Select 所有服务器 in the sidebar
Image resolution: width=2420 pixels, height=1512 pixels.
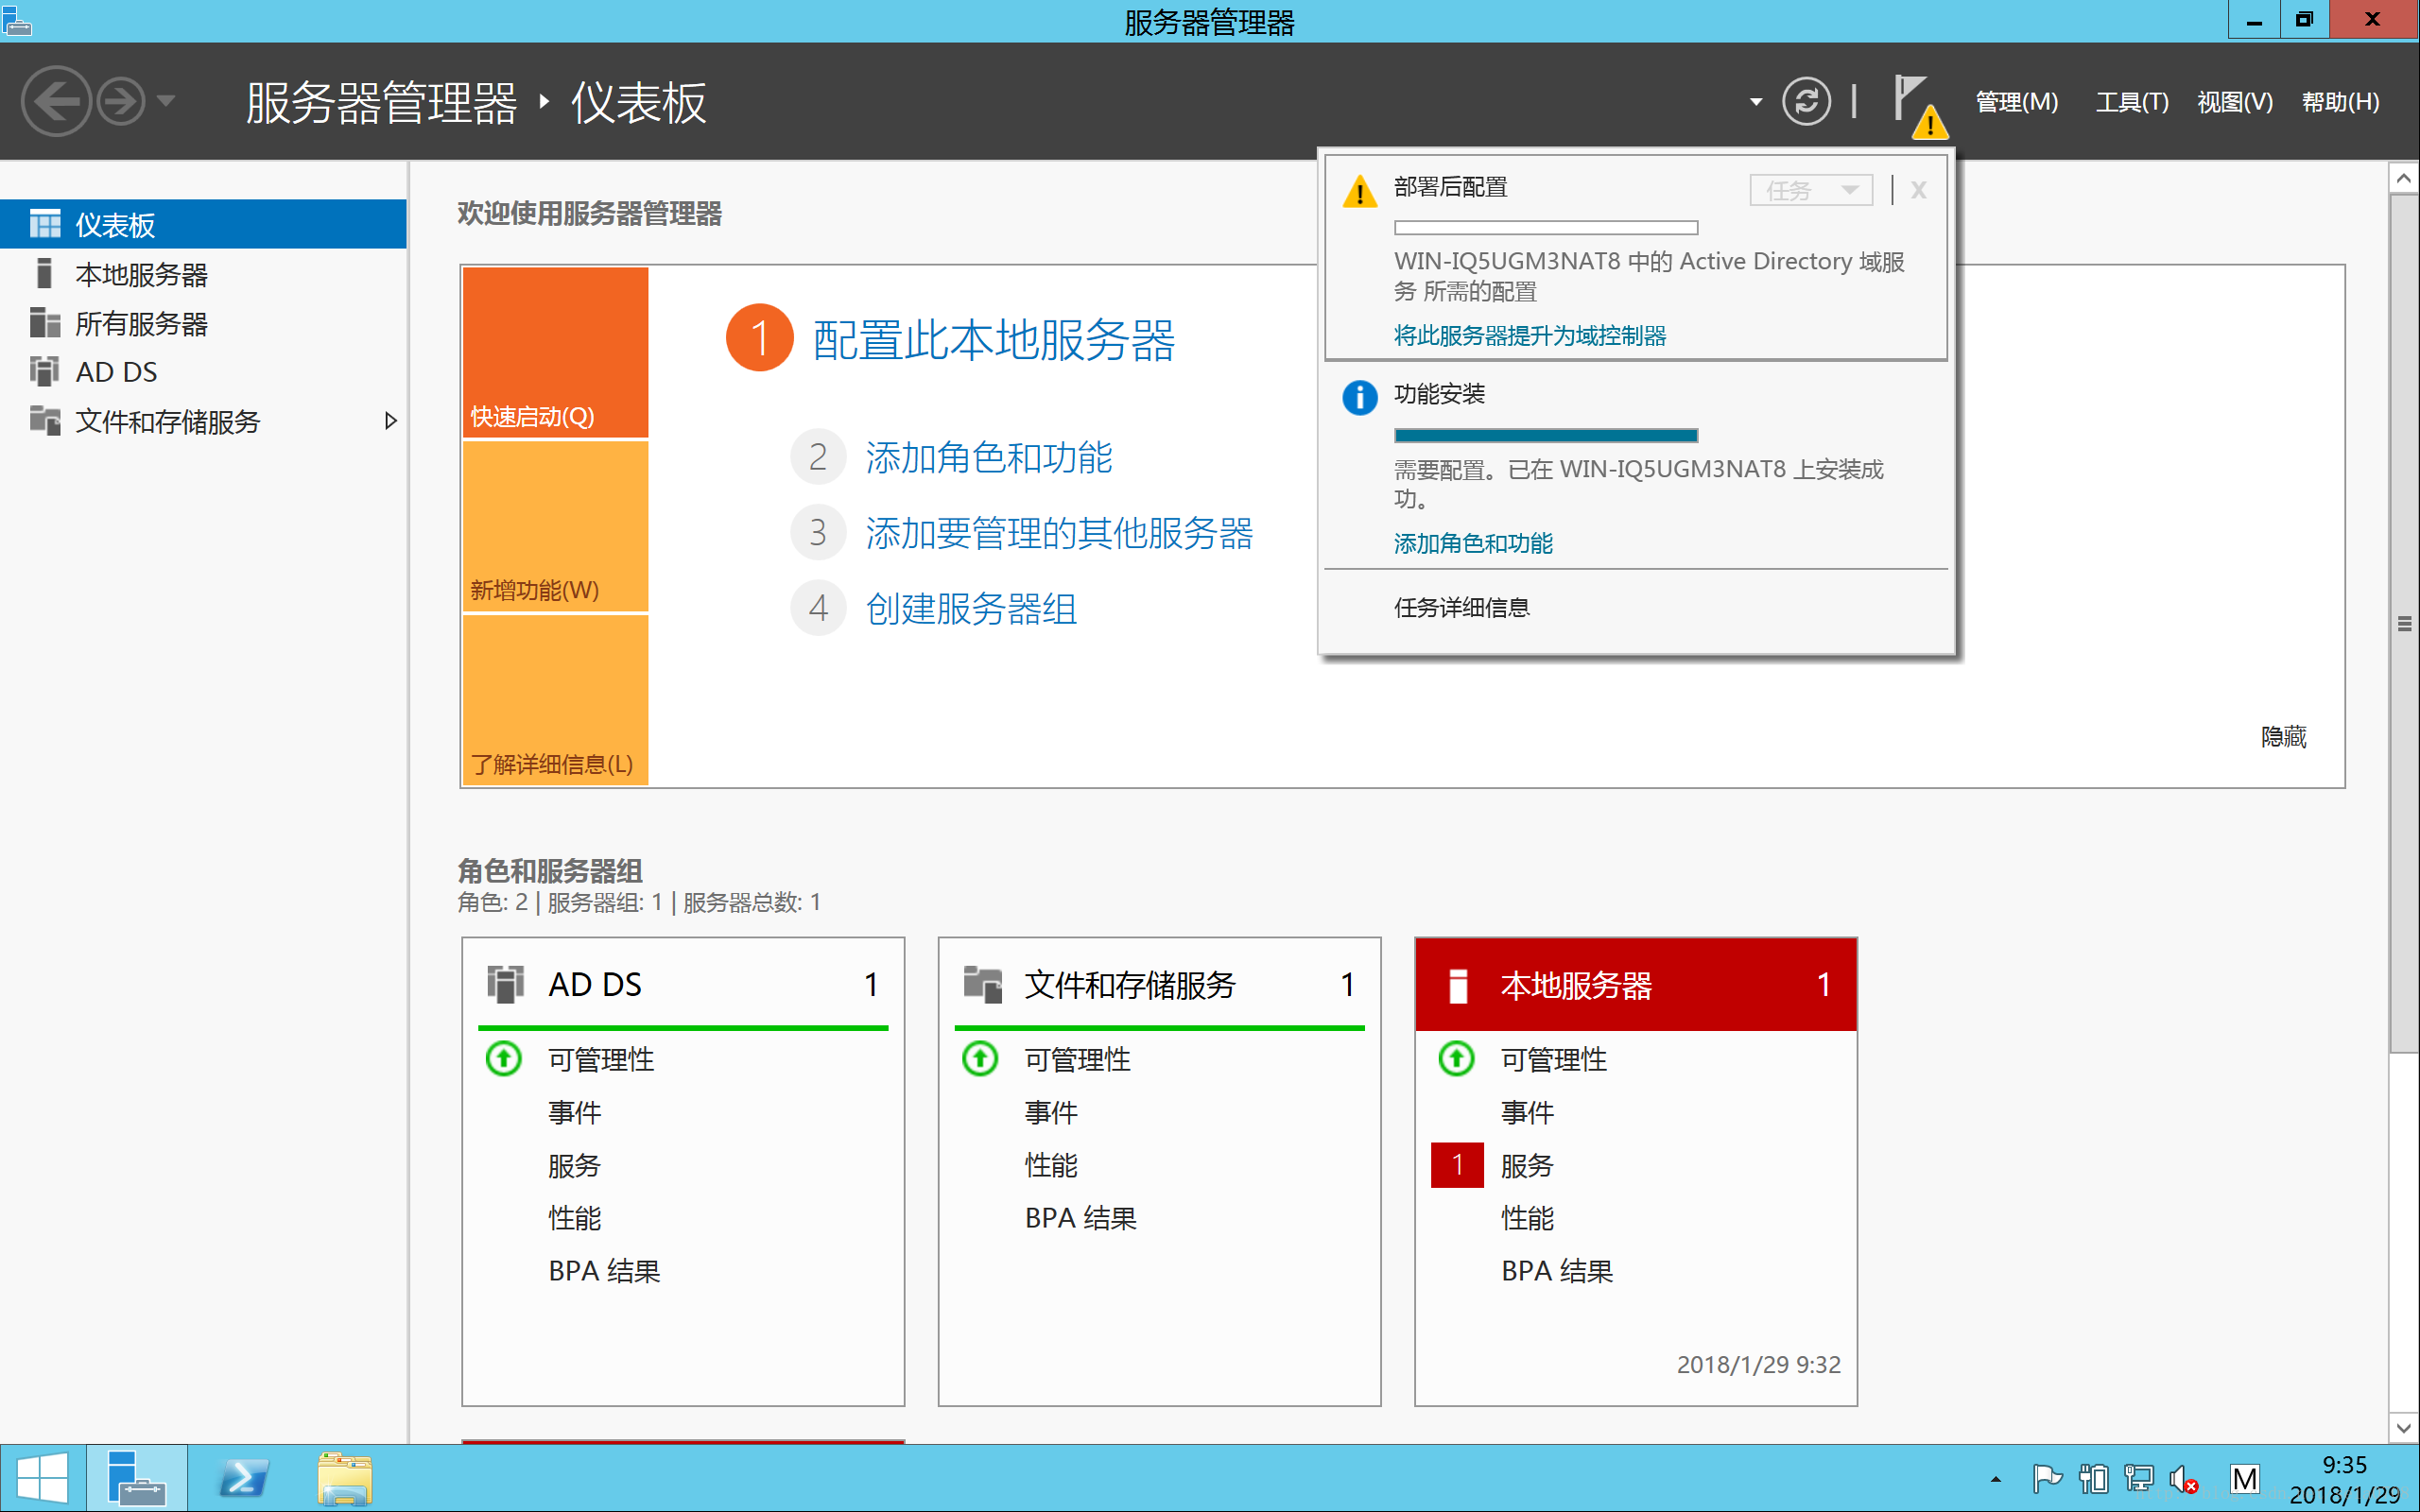pos(203,323)
